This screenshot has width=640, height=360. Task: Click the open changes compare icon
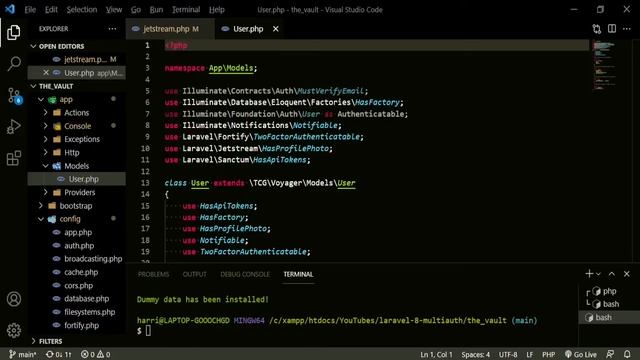tap(597, 29)
